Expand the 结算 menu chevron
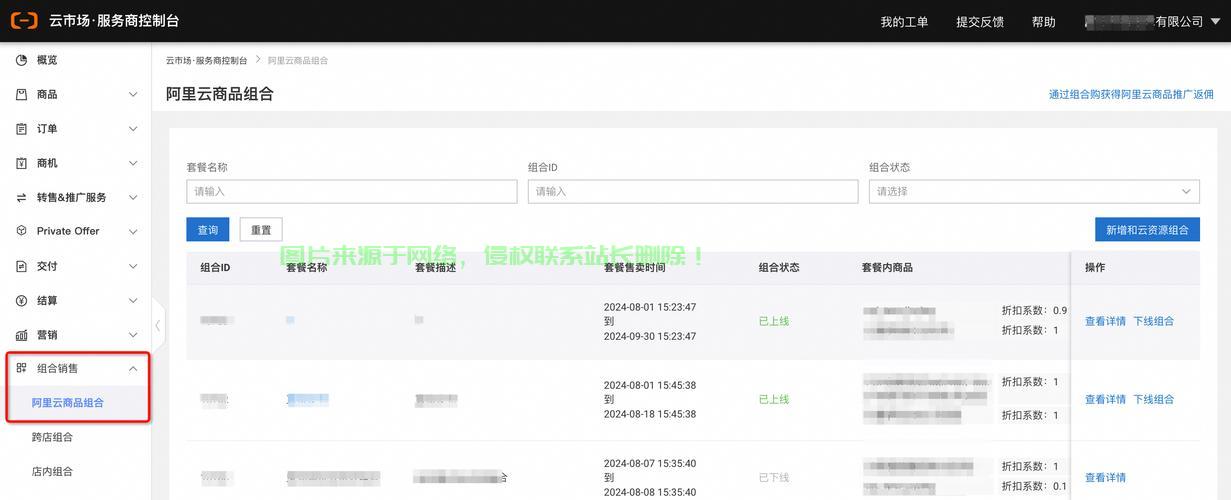 (133, 301)
